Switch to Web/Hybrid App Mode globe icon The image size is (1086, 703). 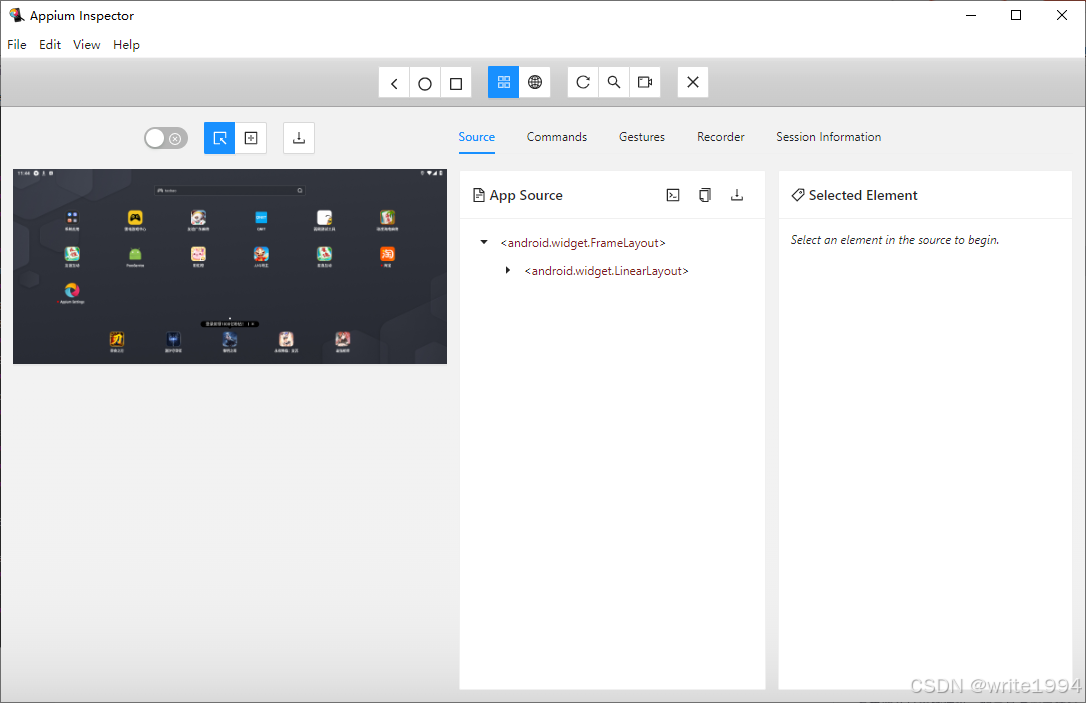[535, 82]
